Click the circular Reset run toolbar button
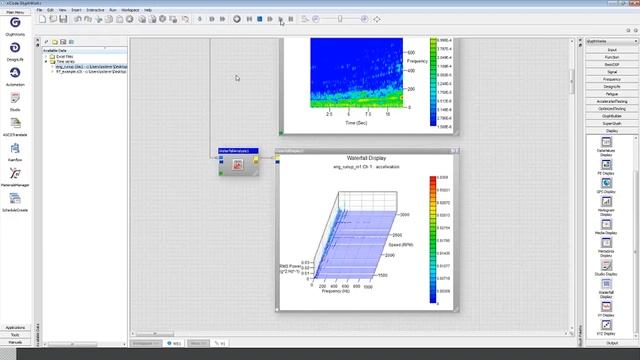The width and height of the screenshot is (640, 360). coord(237,19)
